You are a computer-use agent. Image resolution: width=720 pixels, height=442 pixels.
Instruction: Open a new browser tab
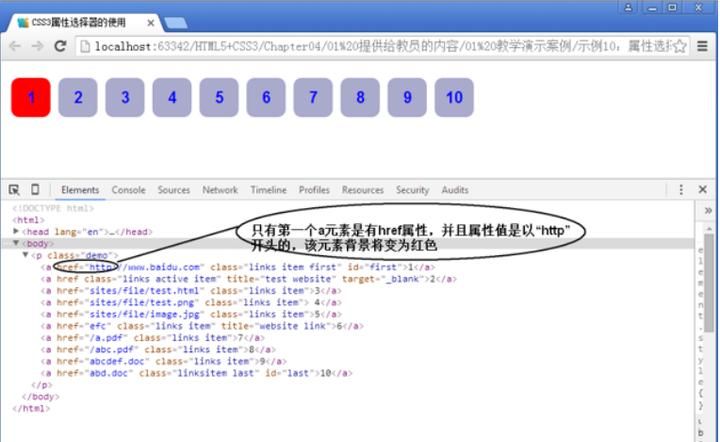coord(175,23)
